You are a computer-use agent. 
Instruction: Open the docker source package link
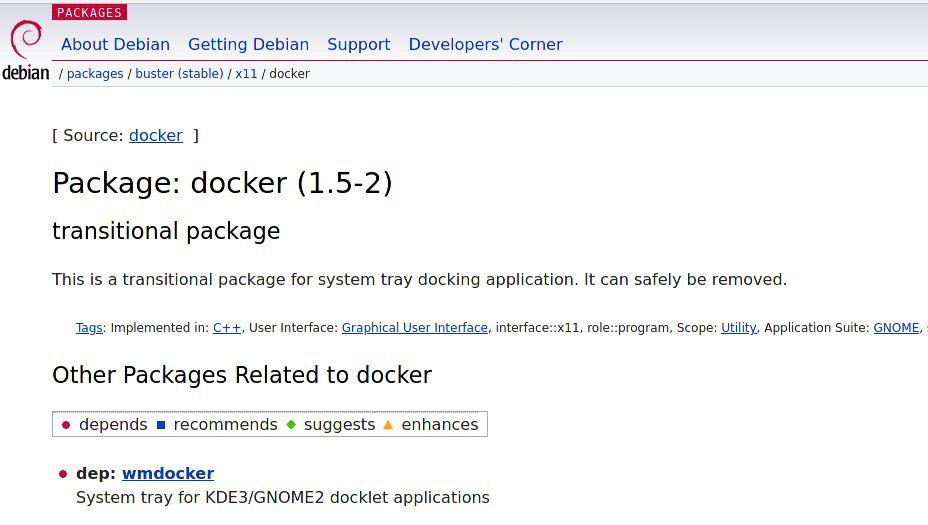coord(156,136)
